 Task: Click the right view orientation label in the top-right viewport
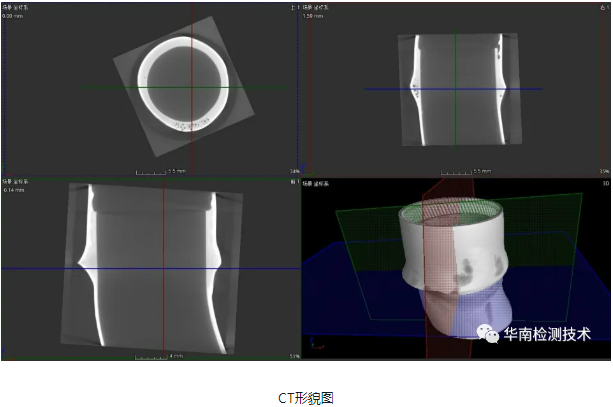(603, 6)
